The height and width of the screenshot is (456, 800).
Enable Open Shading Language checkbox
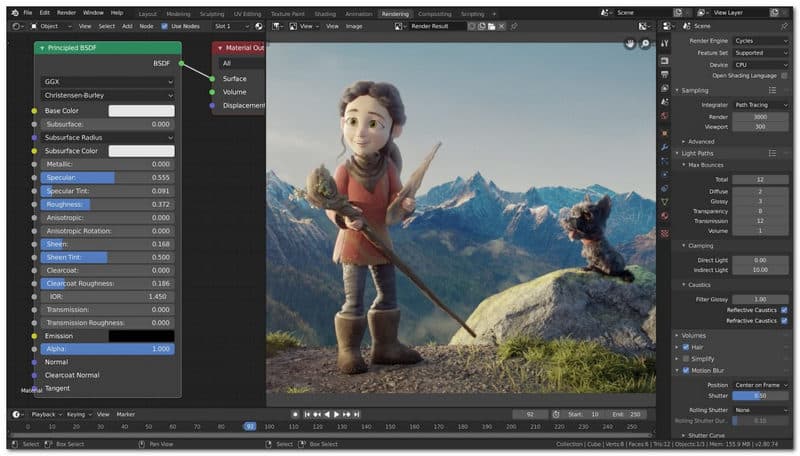[x=783, y=75]
